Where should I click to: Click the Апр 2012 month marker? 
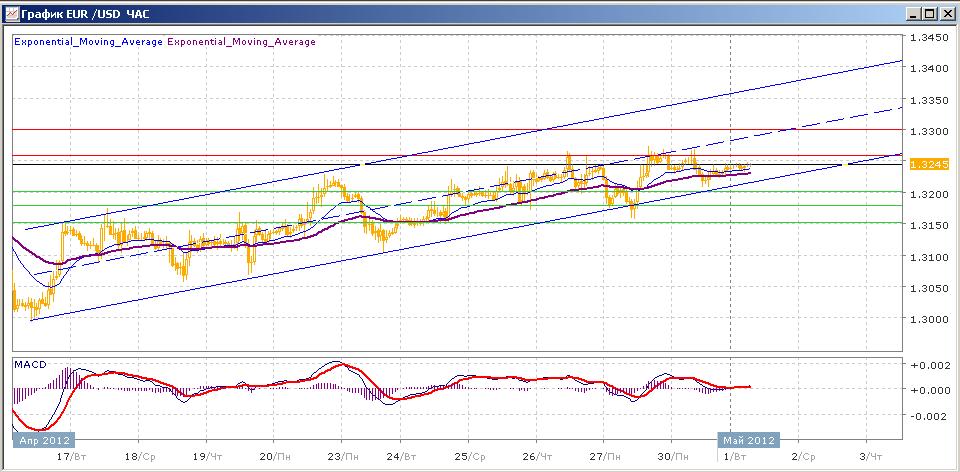(x=40, y=440)
